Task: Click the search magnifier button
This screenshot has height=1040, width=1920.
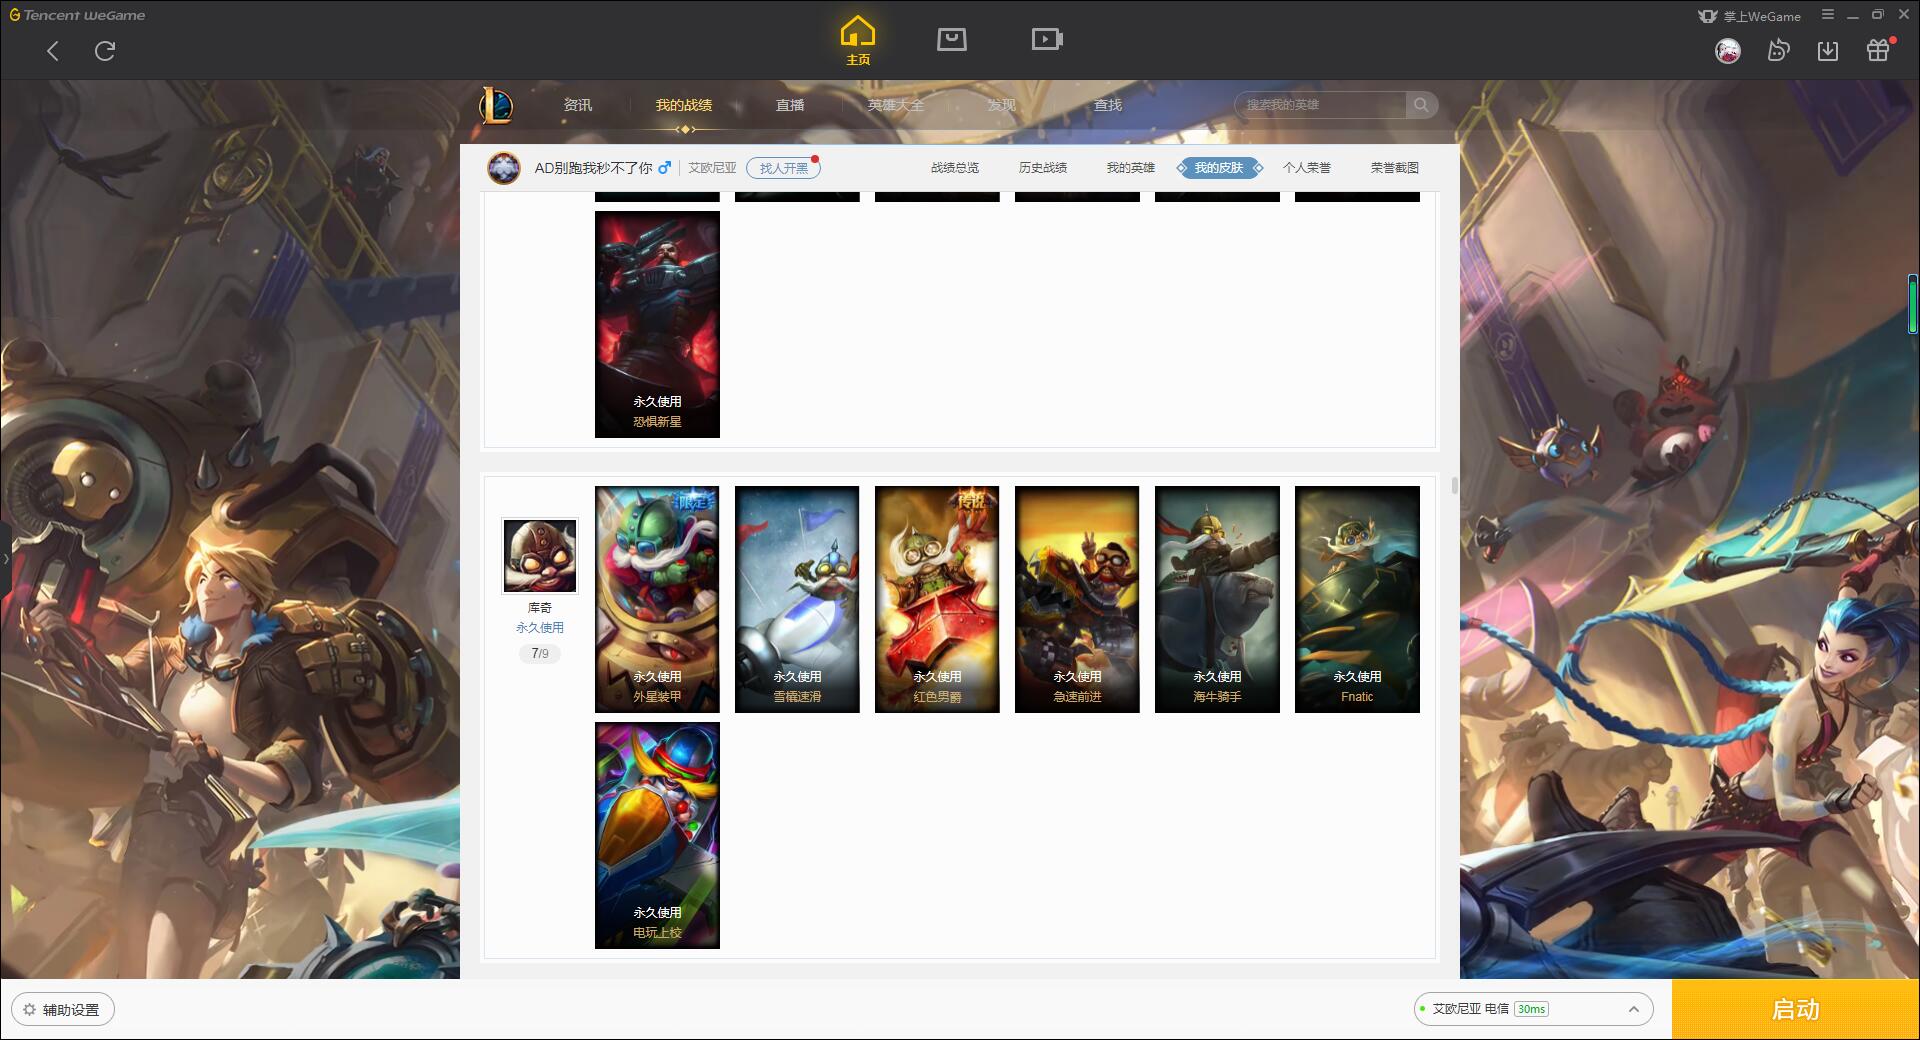Action: tap(1421, 105)
